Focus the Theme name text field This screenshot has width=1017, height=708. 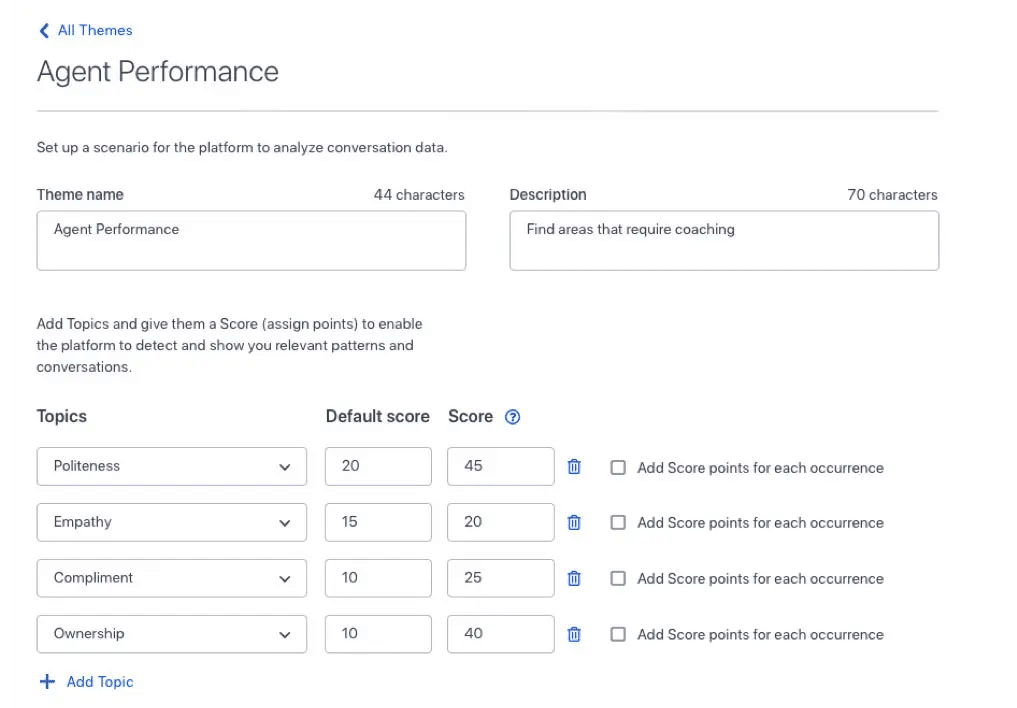pyautogui.click(x=251, y=240)
